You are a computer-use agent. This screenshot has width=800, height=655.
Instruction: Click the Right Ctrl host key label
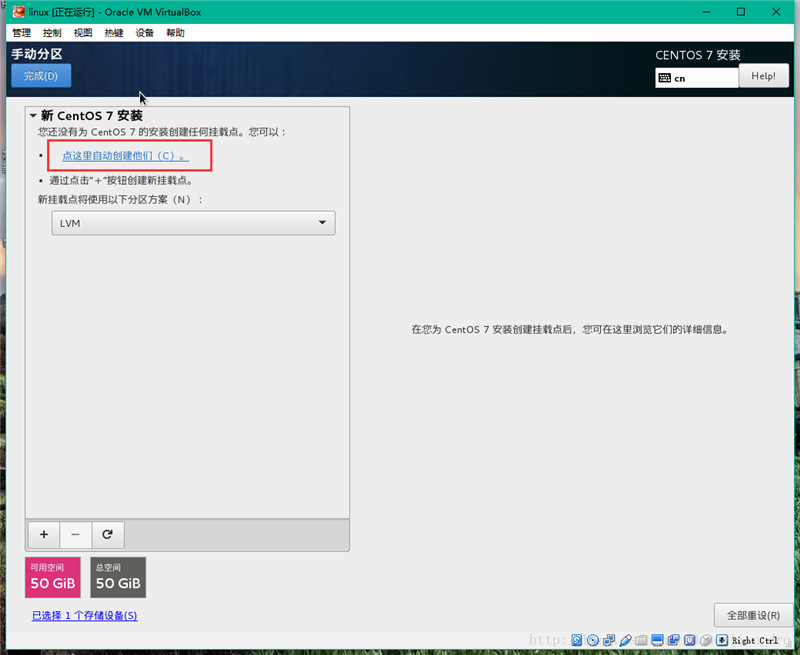[755, 640]
